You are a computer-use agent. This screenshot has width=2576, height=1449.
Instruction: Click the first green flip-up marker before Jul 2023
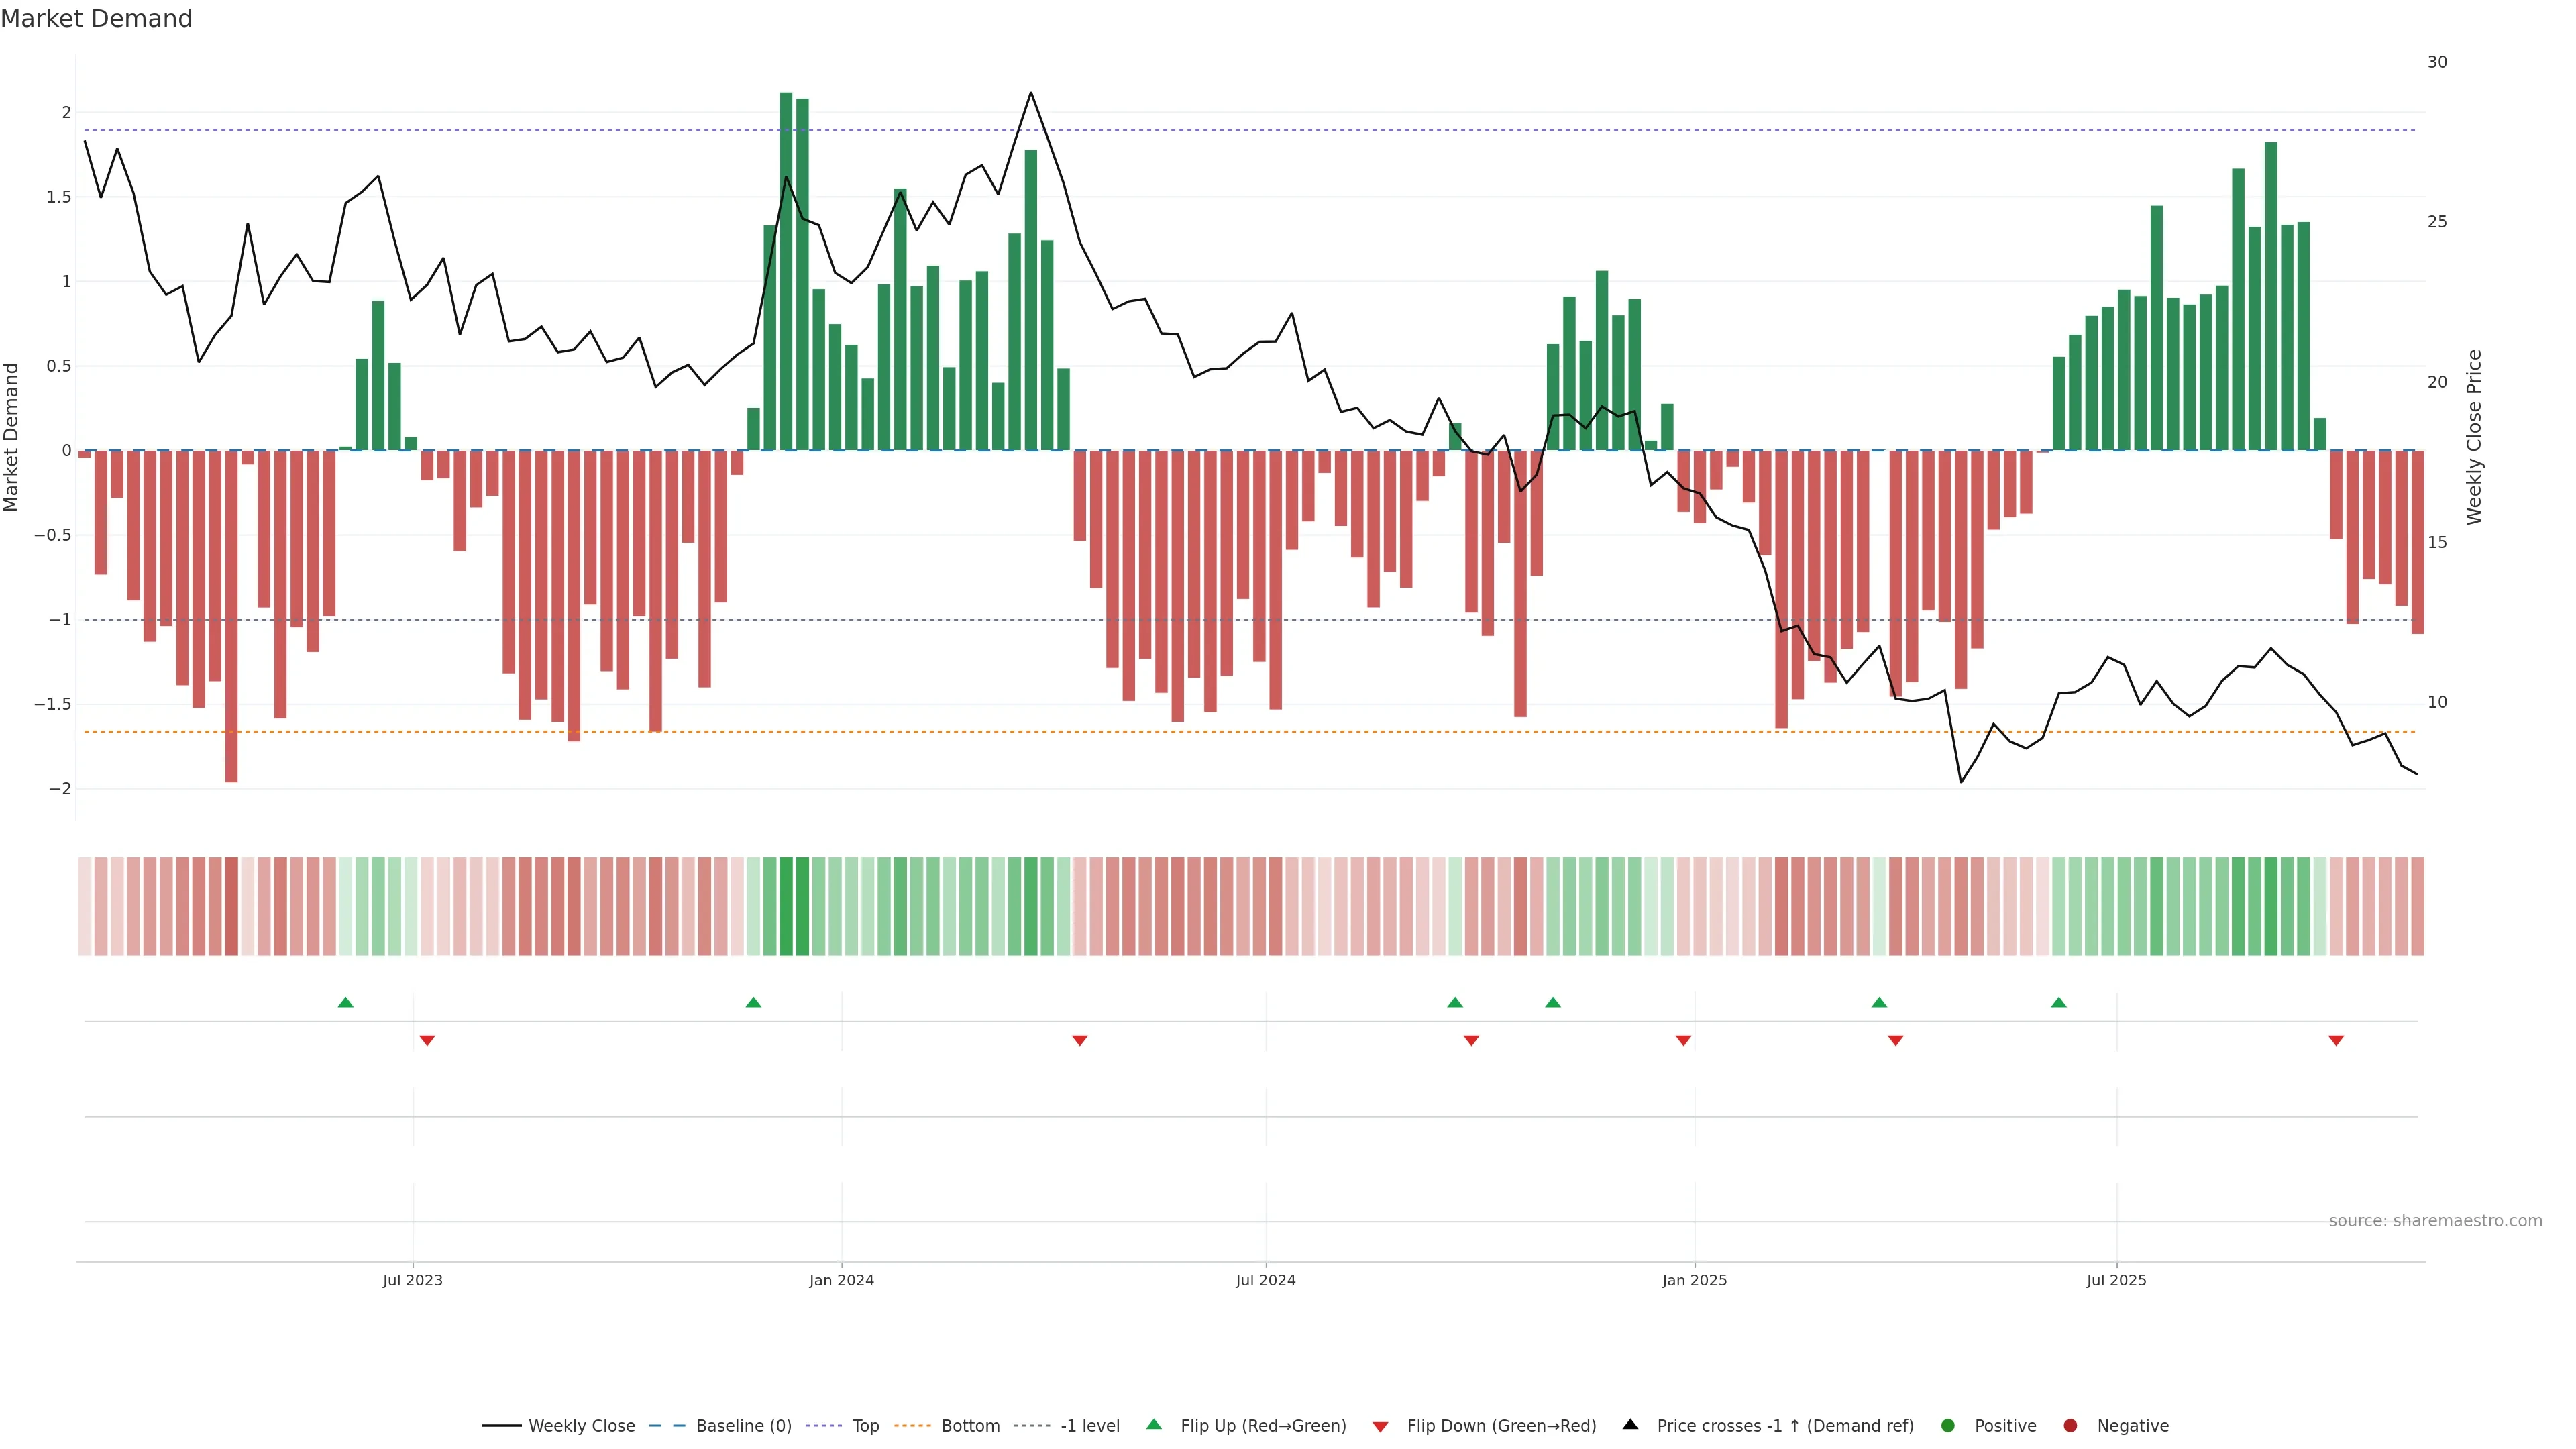(x=346, y=1002)
